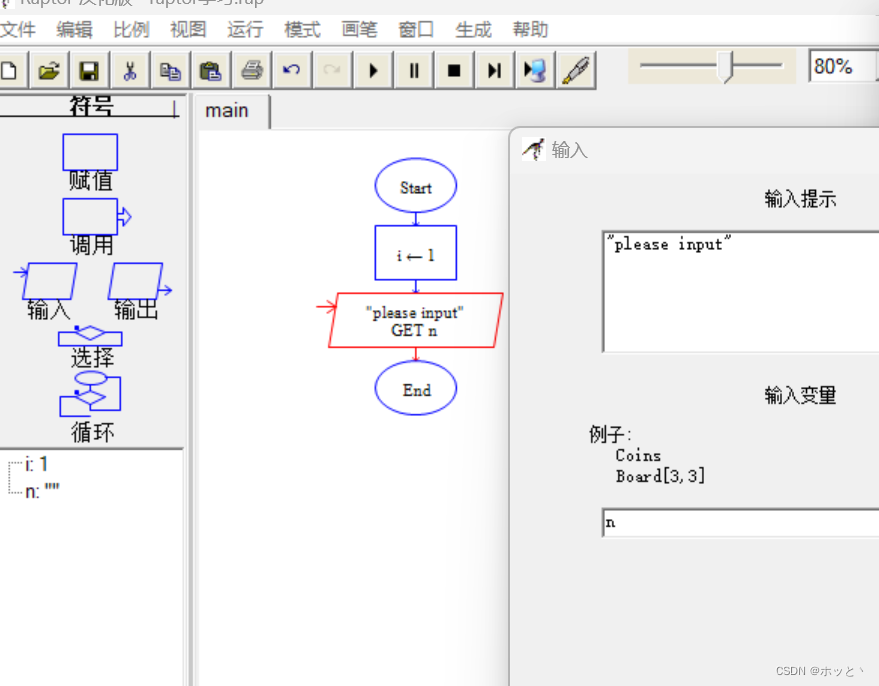The image size is (879, 686).
Task: Select the 输出 output symbol
Action: [140, 281]
